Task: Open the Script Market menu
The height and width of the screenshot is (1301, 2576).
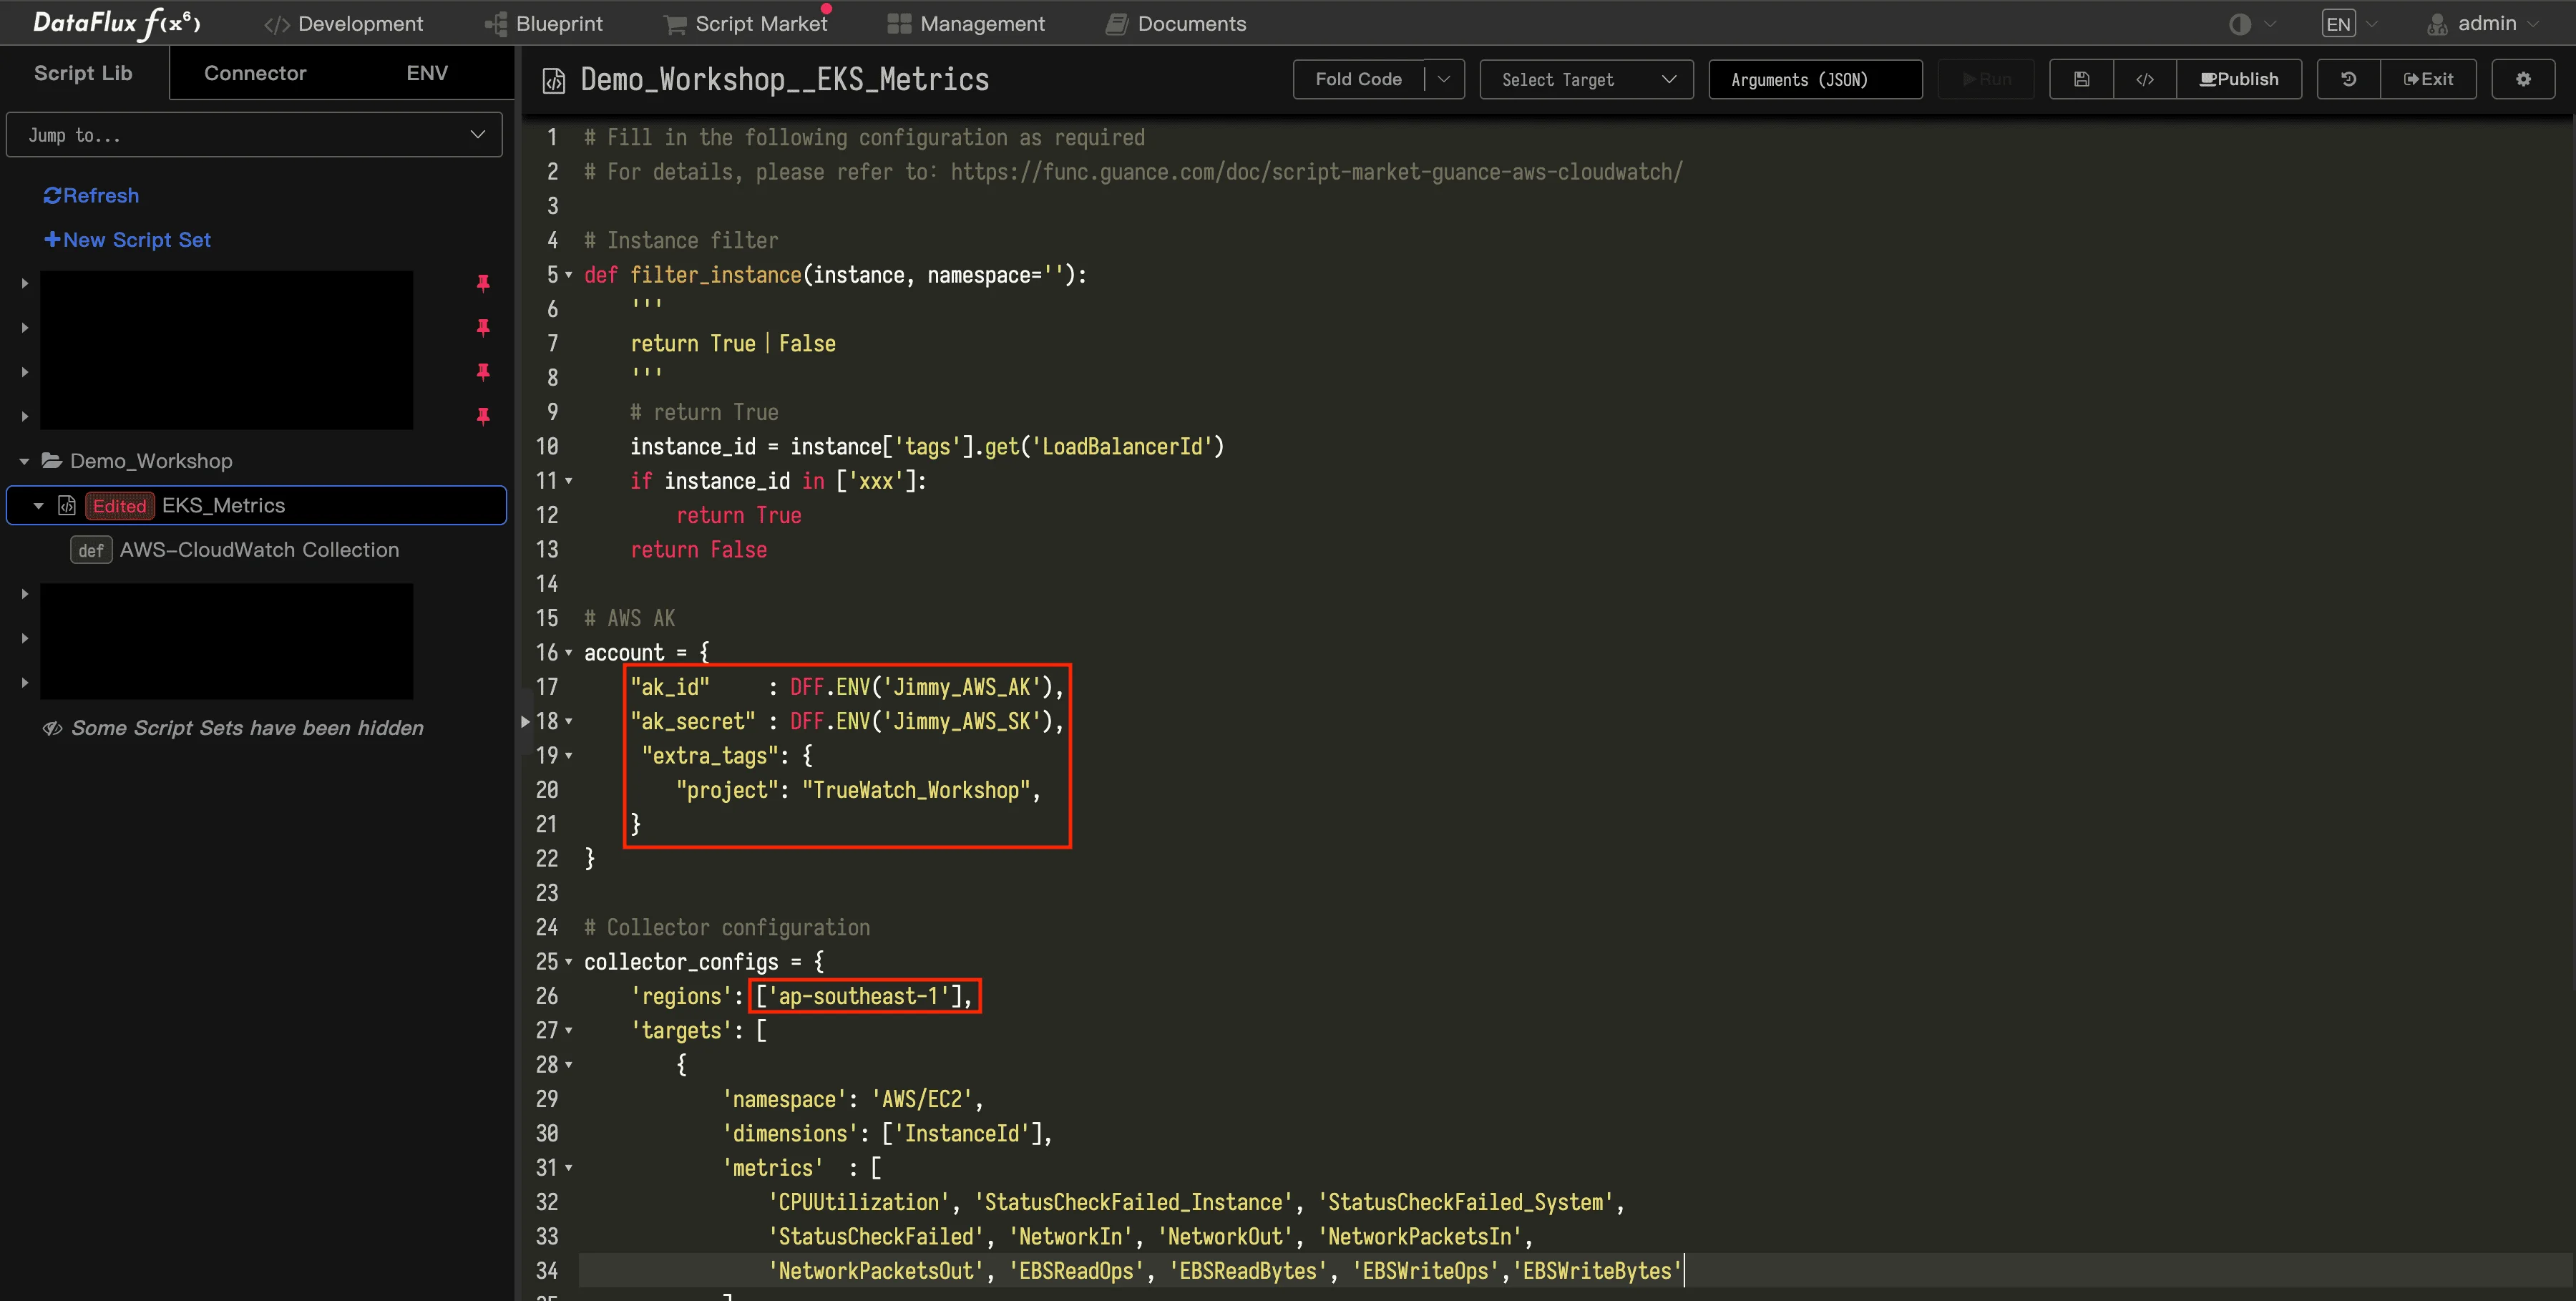Action: pyautogui.click(x=746, y=24)
